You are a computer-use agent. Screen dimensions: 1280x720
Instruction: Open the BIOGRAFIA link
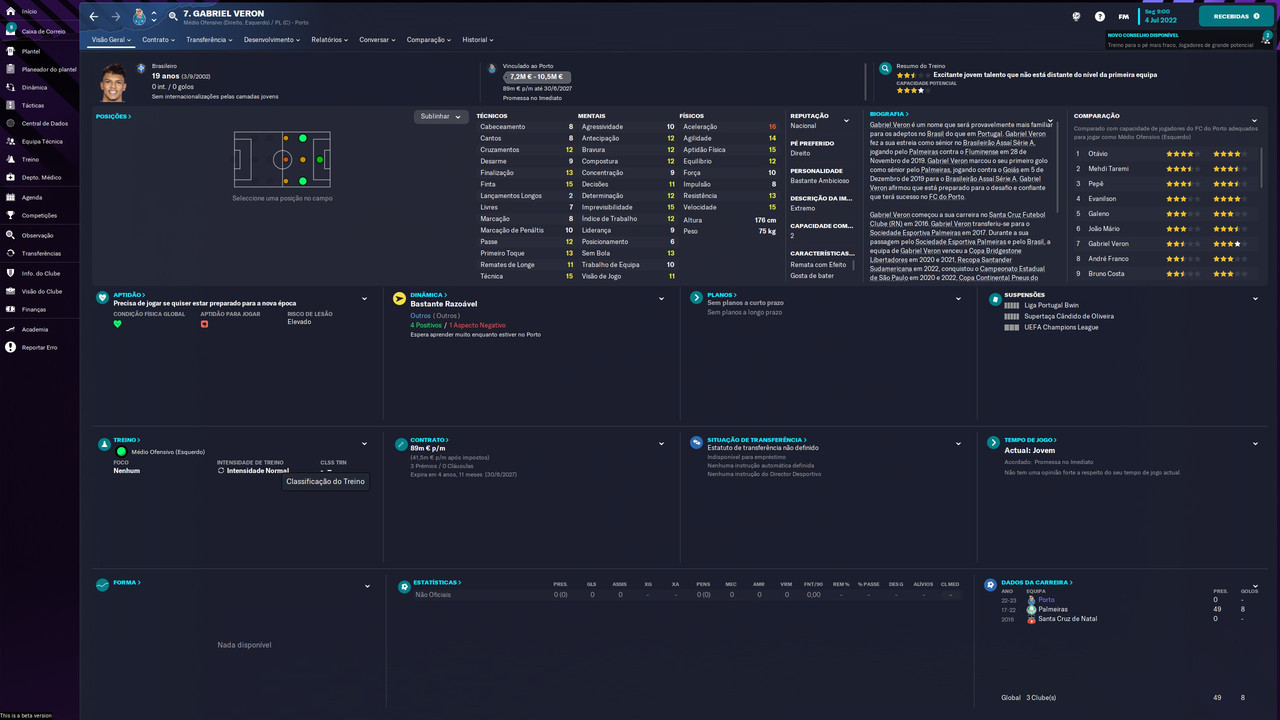click(889, 114)
